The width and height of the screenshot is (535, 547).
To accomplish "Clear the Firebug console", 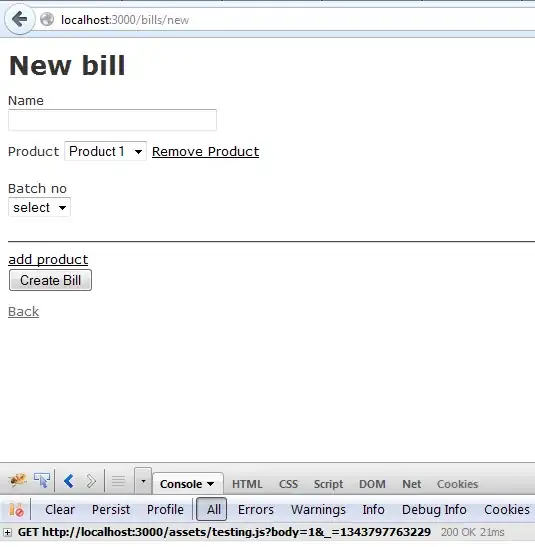I will (60, 510).
